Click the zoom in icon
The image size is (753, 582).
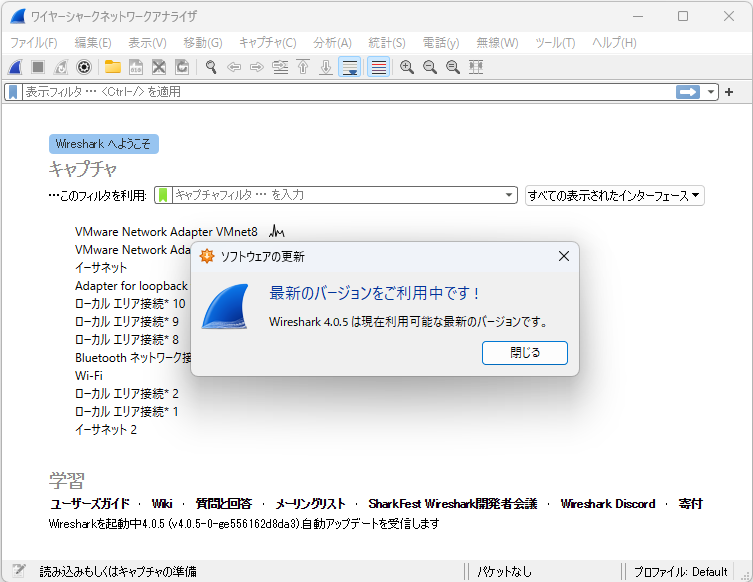[x=407, y=67]
